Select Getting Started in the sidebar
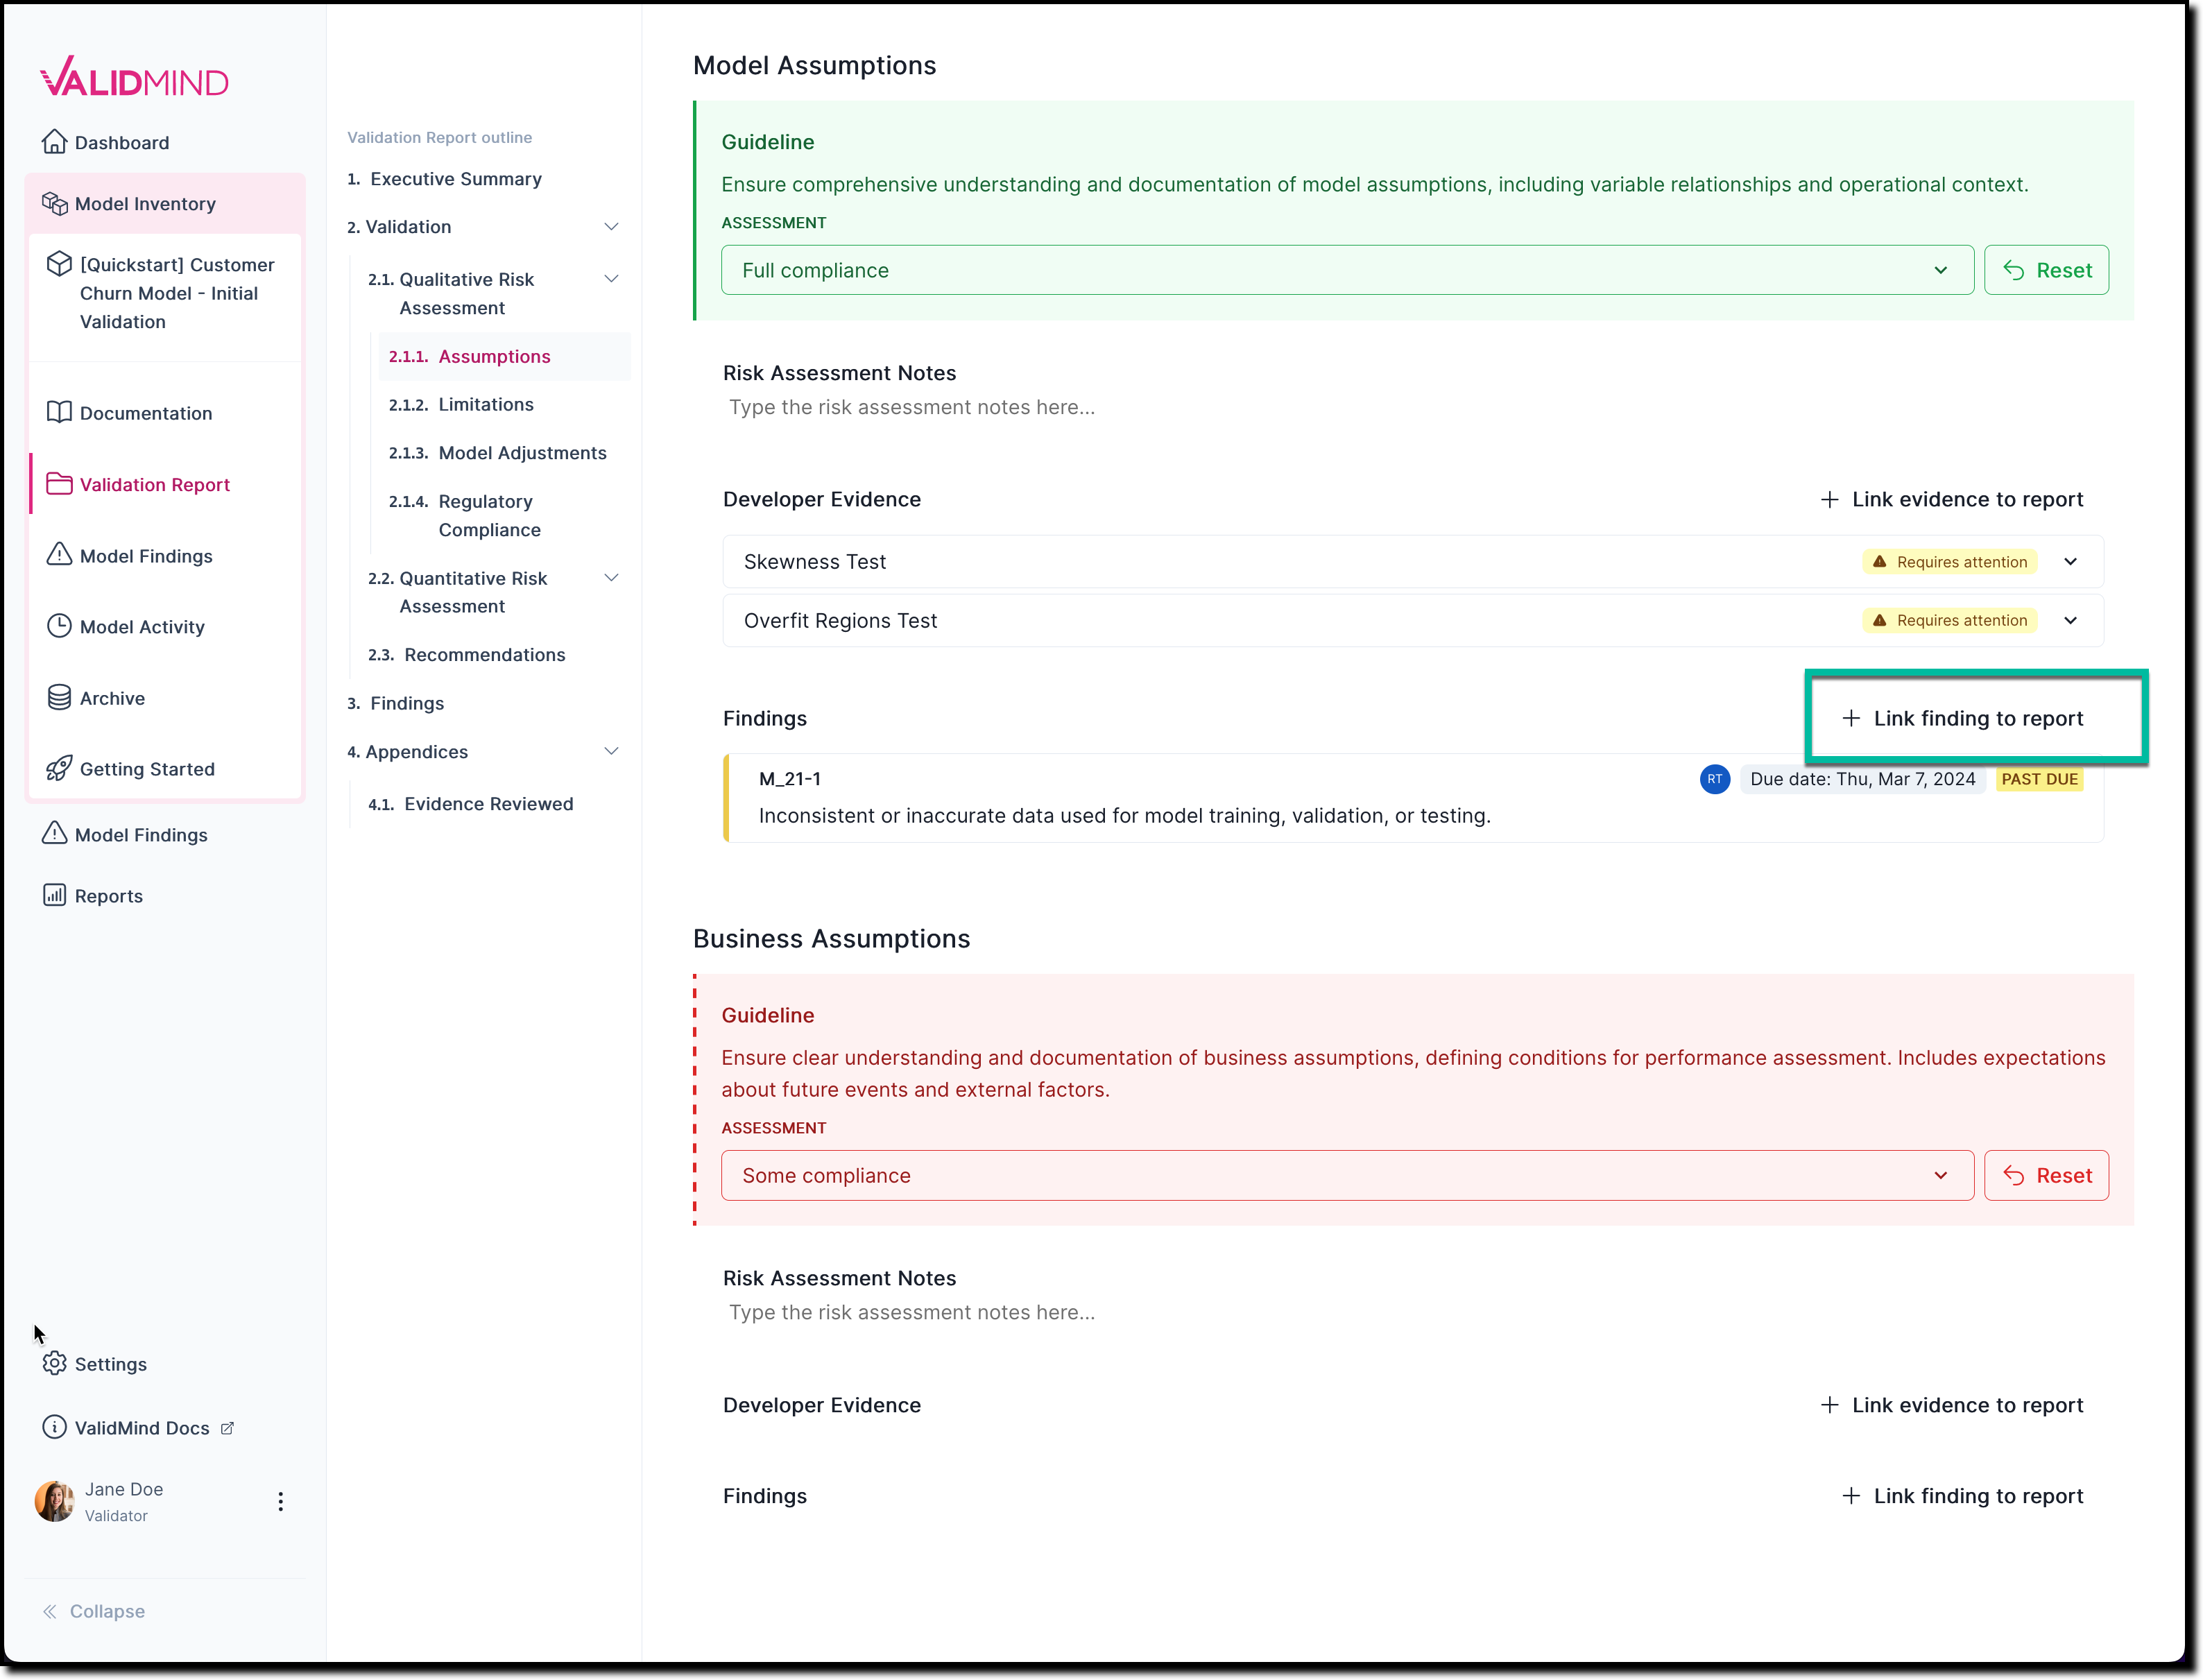2203x1680 pixels. (x=147, y=768)
